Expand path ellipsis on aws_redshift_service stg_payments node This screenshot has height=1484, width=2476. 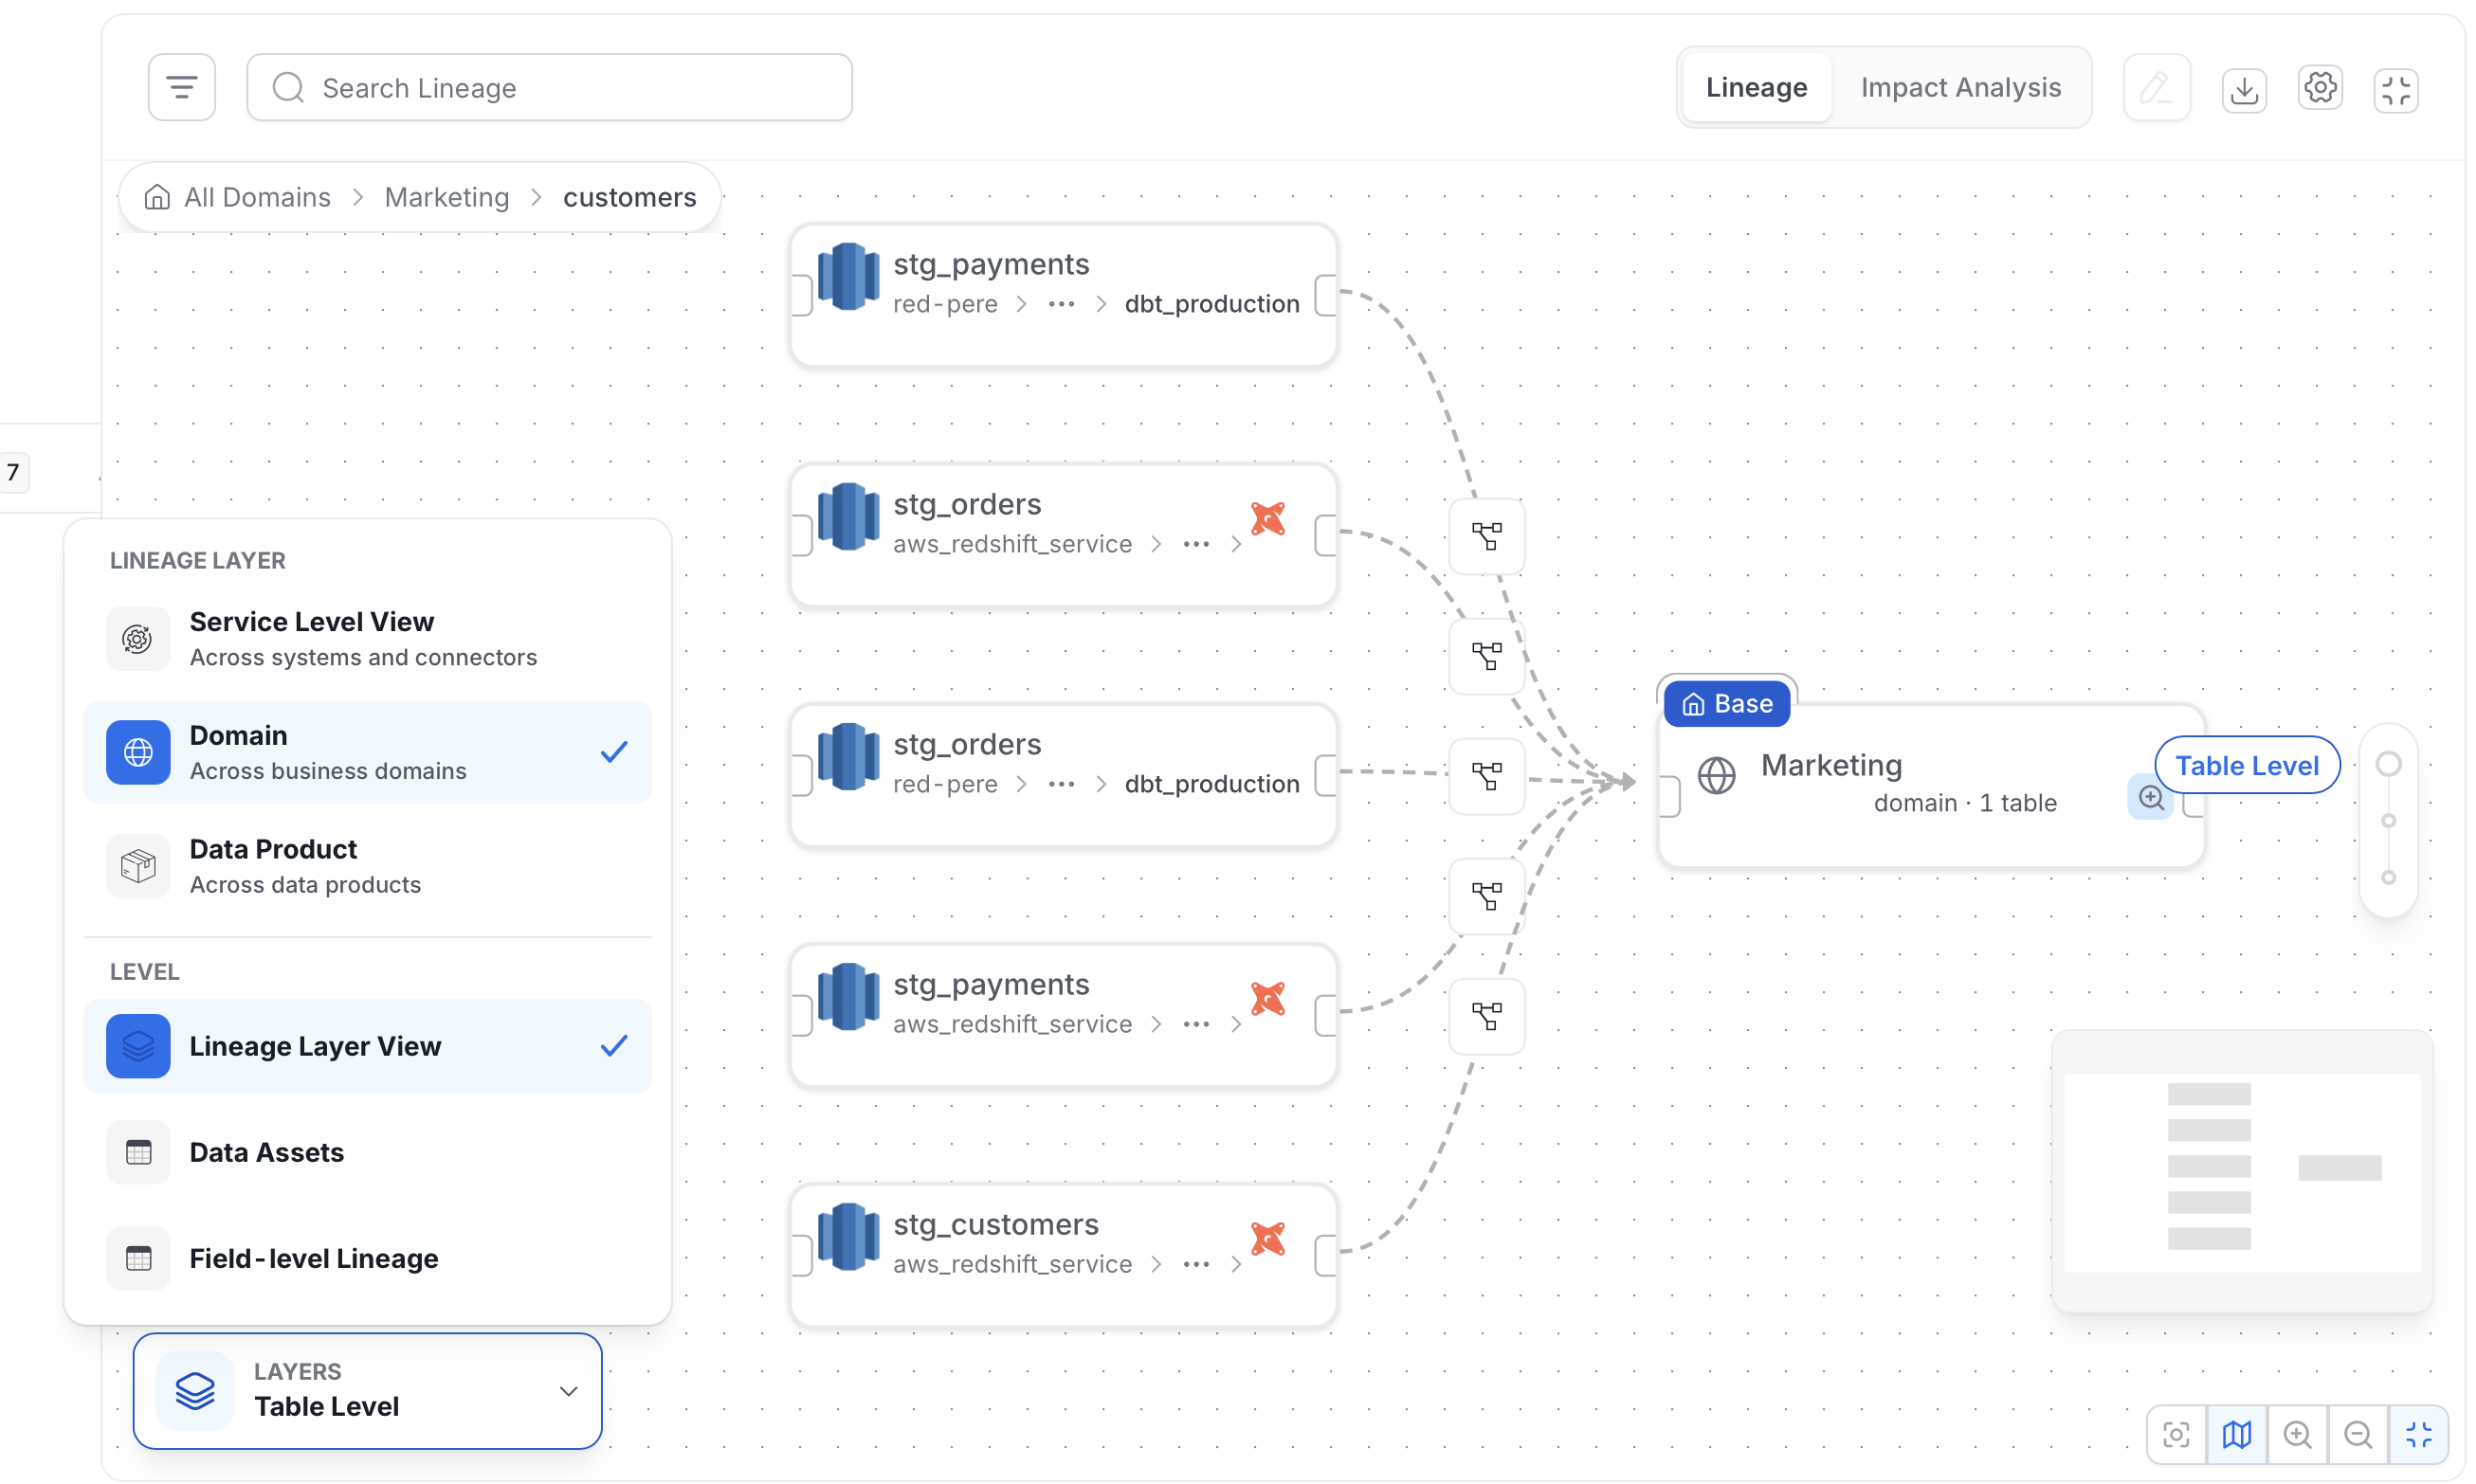click(x=1196, y=1024)
